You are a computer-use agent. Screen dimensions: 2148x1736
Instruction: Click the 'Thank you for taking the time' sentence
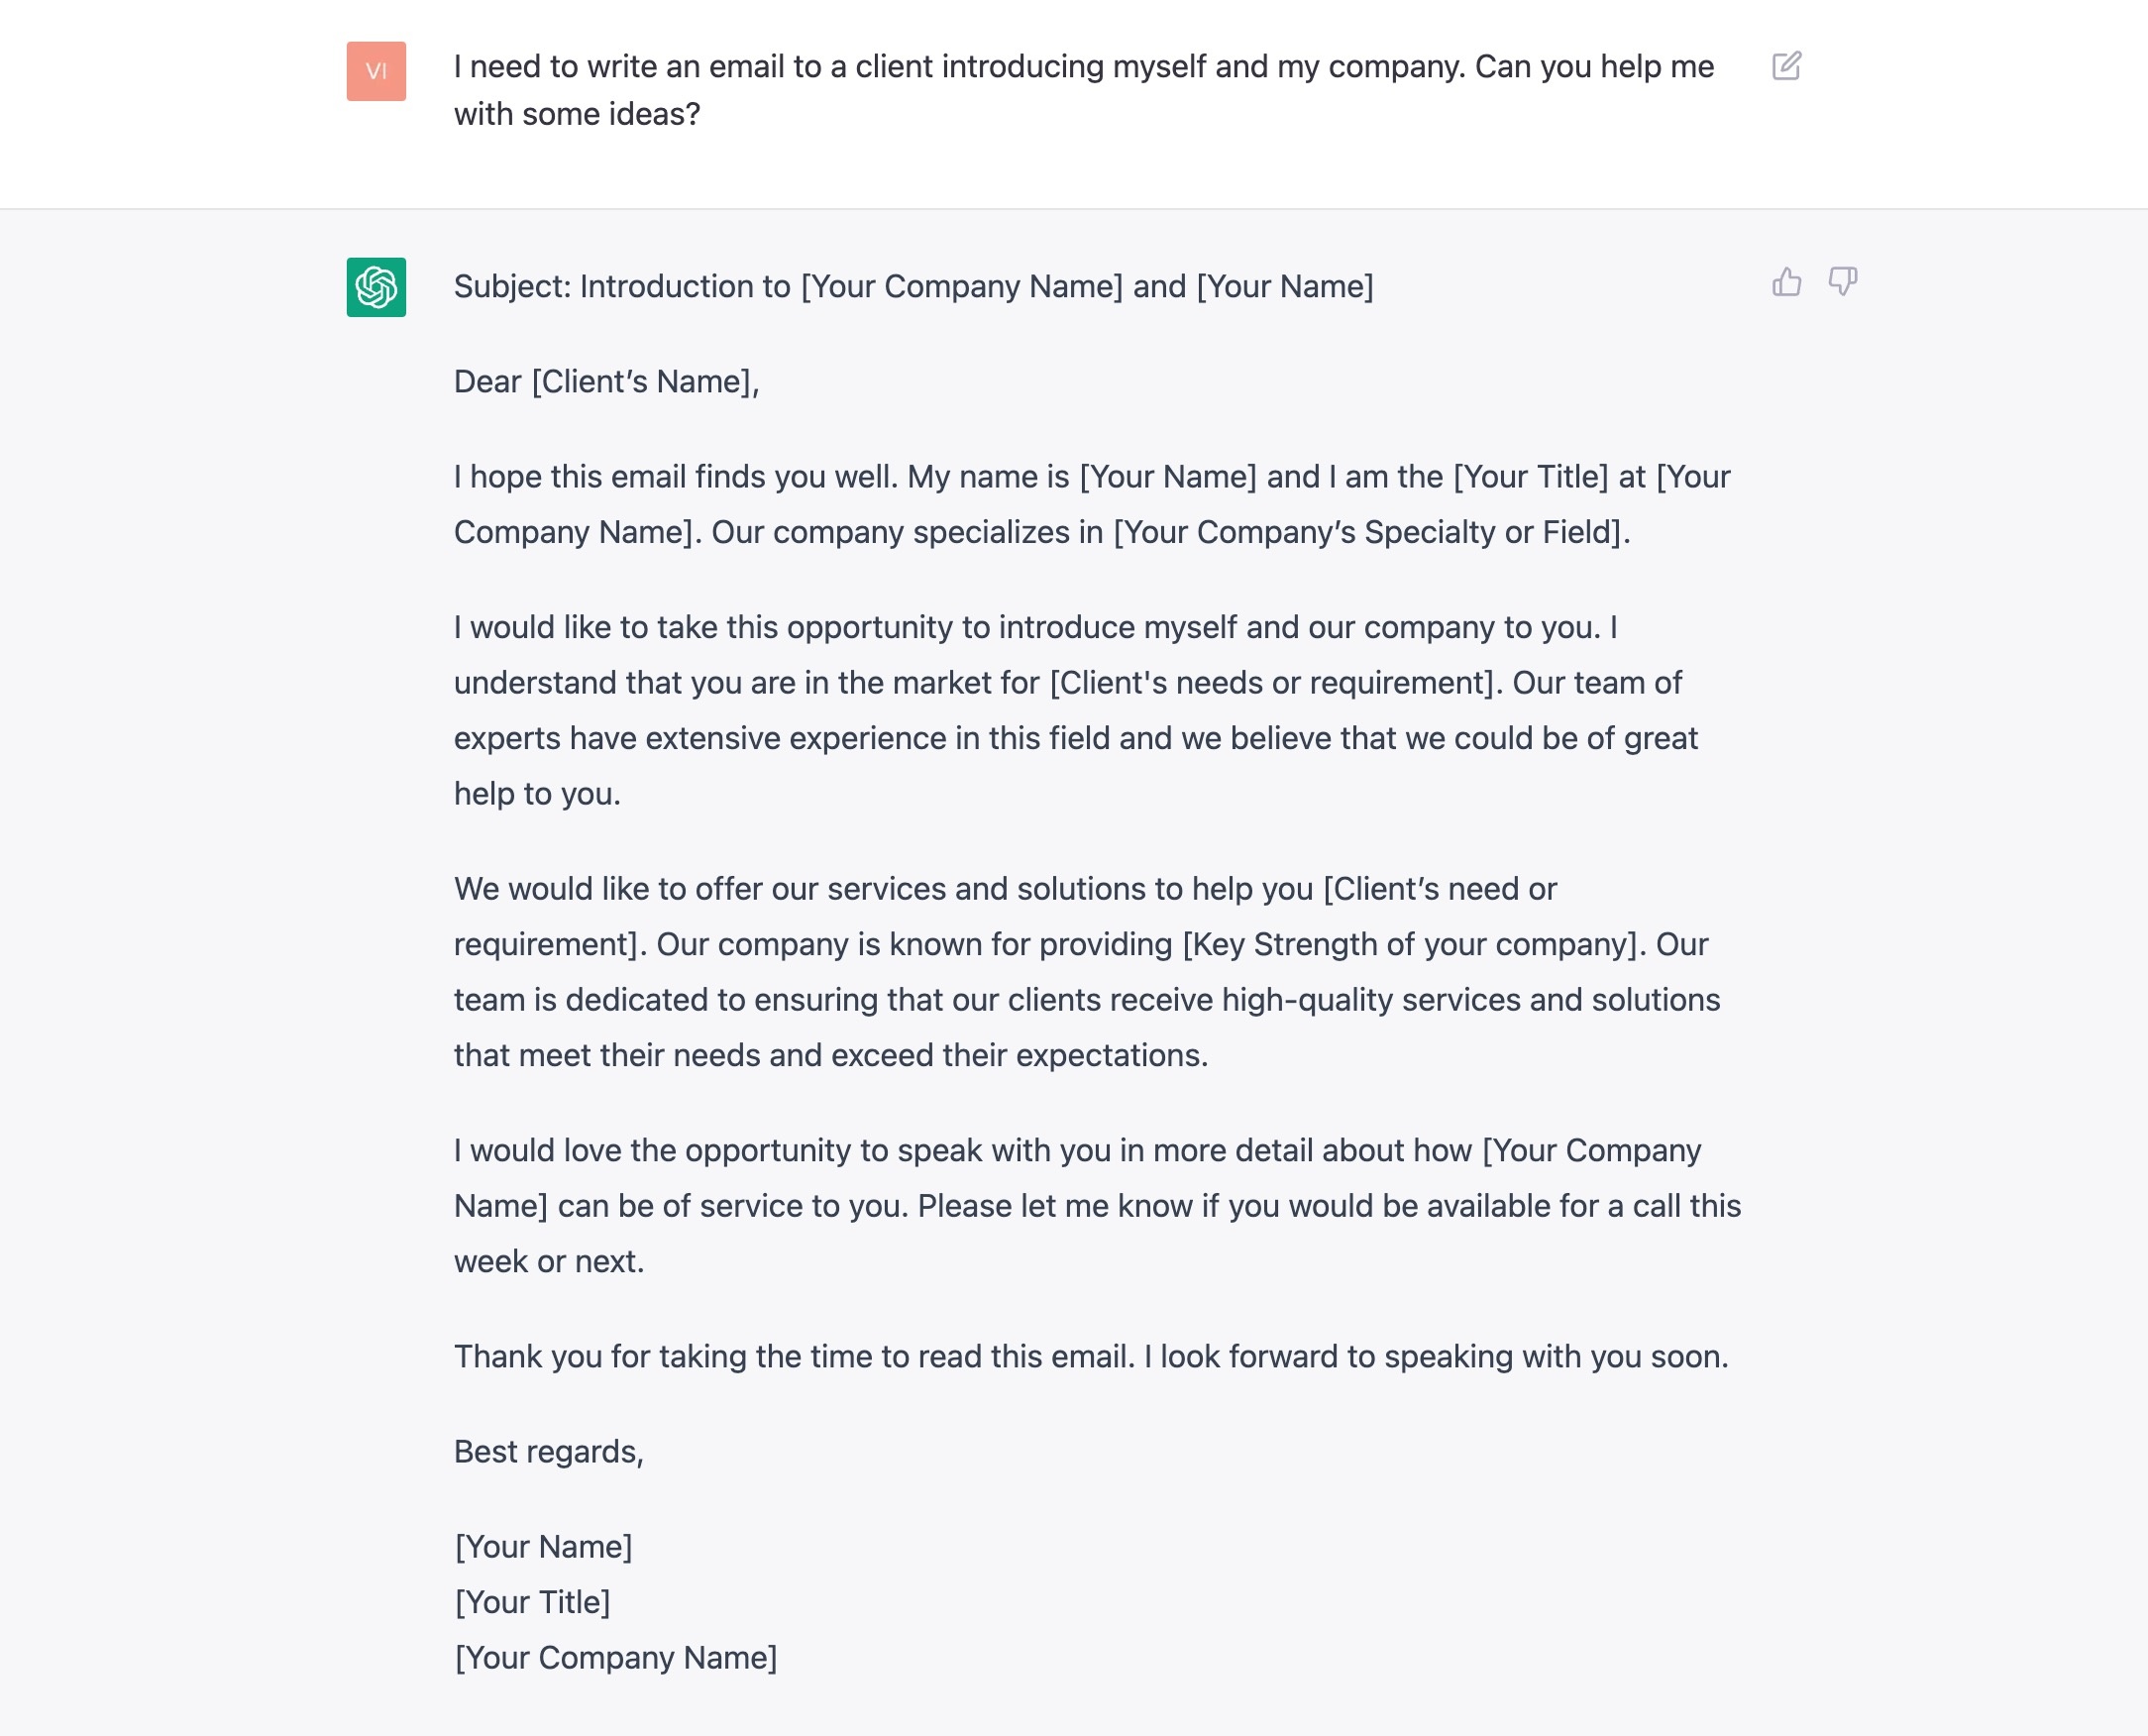[x=1090, y=1357]
